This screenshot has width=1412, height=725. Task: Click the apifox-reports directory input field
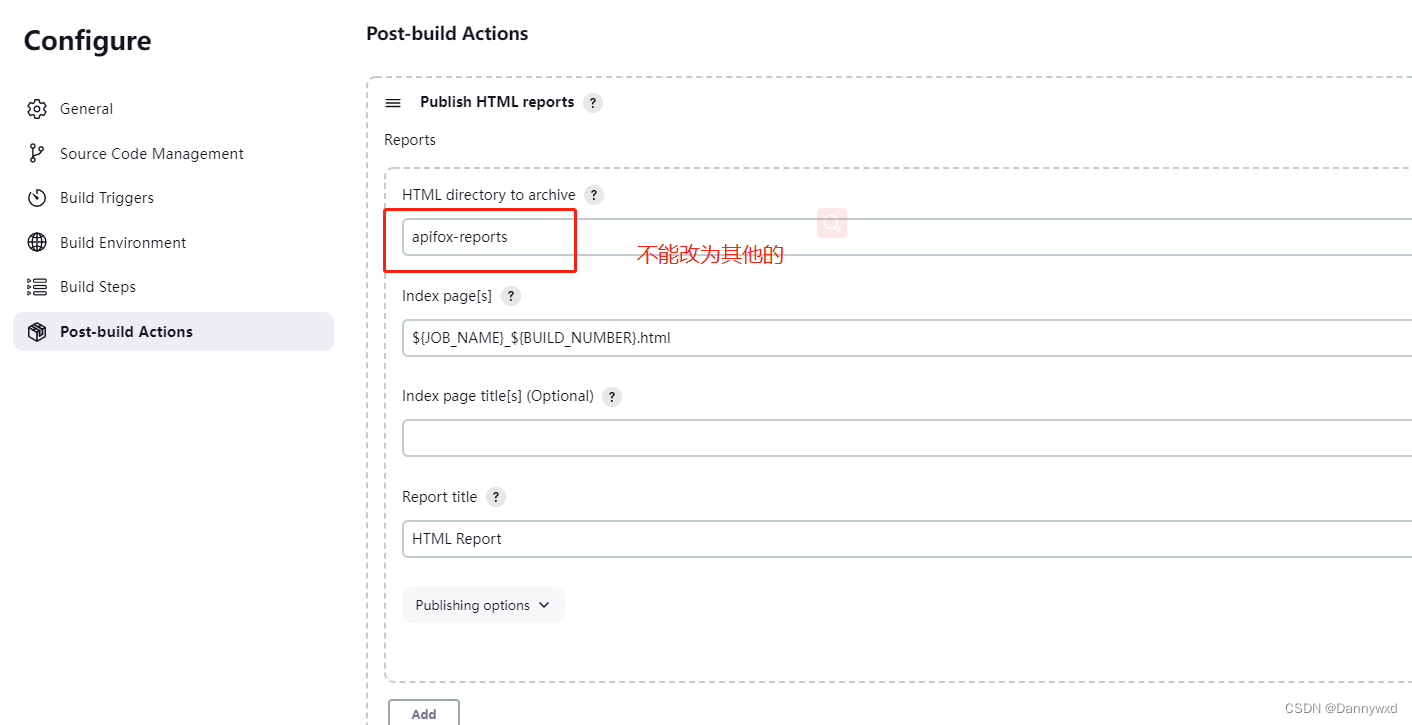[480, 236]
